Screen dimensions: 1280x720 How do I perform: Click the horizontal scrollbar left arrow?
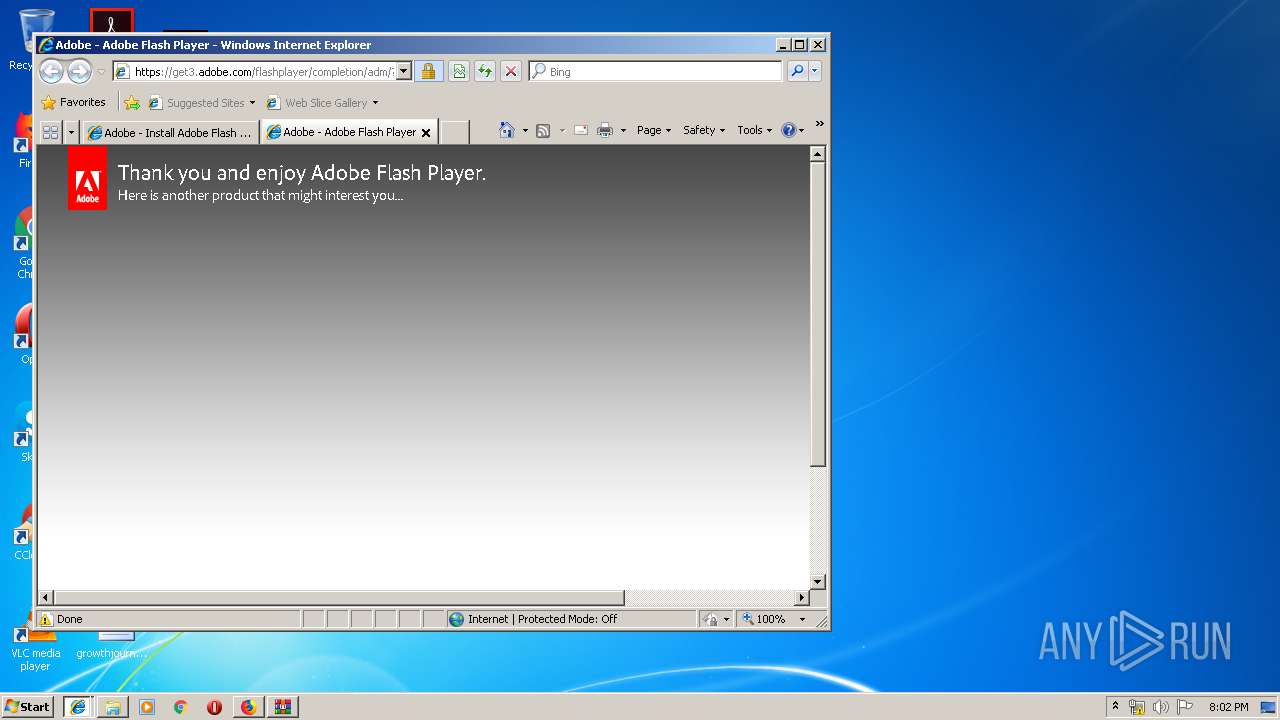click(x=45, y=598)
